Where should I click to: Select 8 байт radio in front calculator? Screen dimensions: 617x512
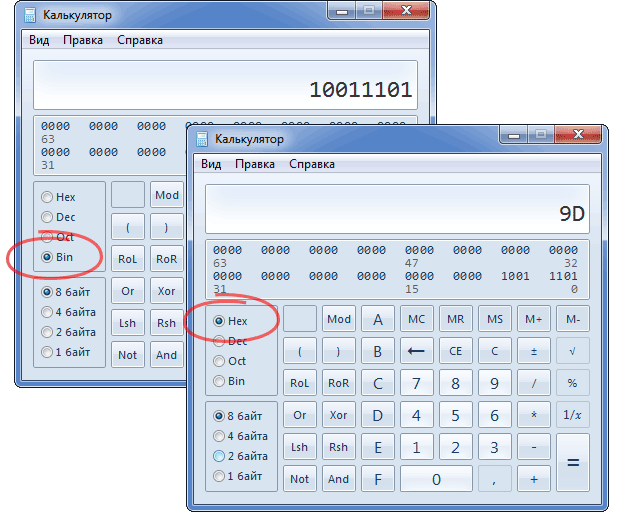[238, 416]
